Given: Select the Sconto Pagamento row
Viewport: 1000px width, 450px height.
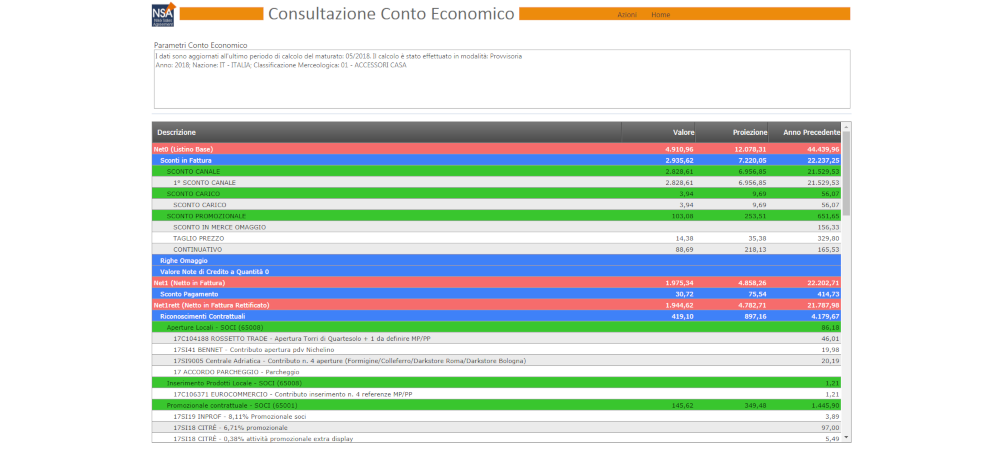Looking at the screenshot, I should (497, 294).
